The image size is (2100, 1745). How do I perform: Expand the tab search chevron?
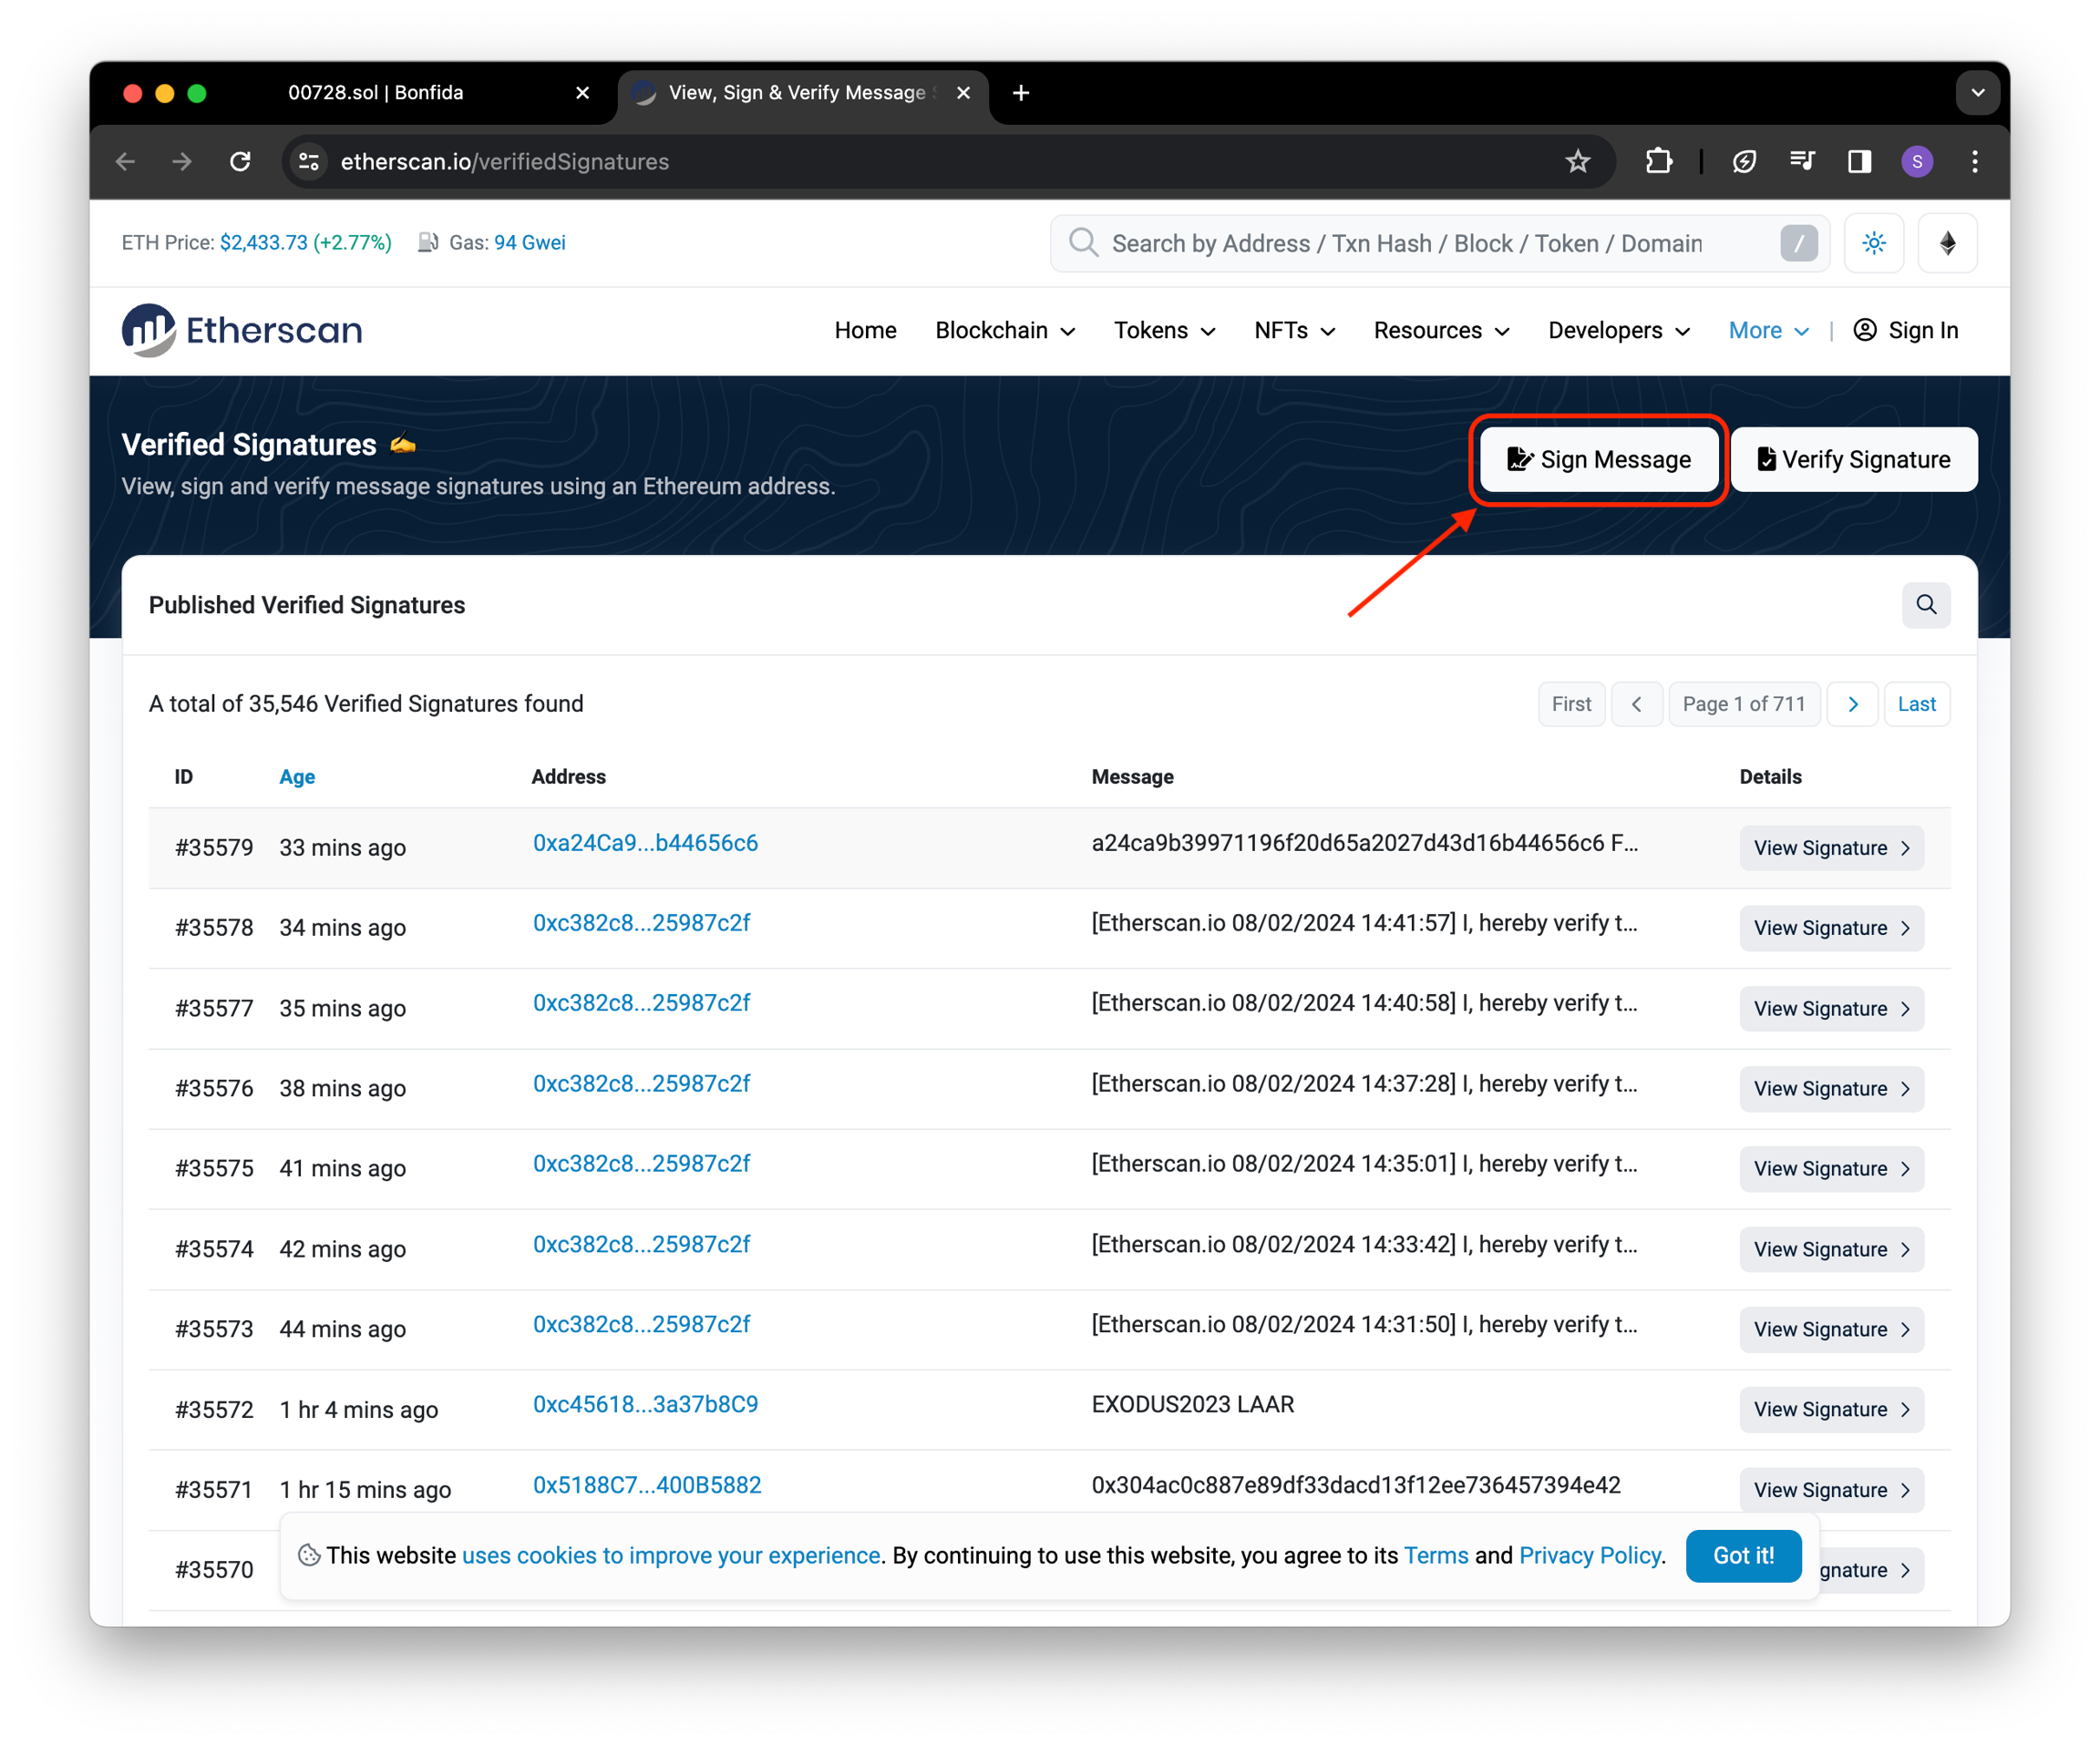pyautogui.click(x=1977, y=93)
